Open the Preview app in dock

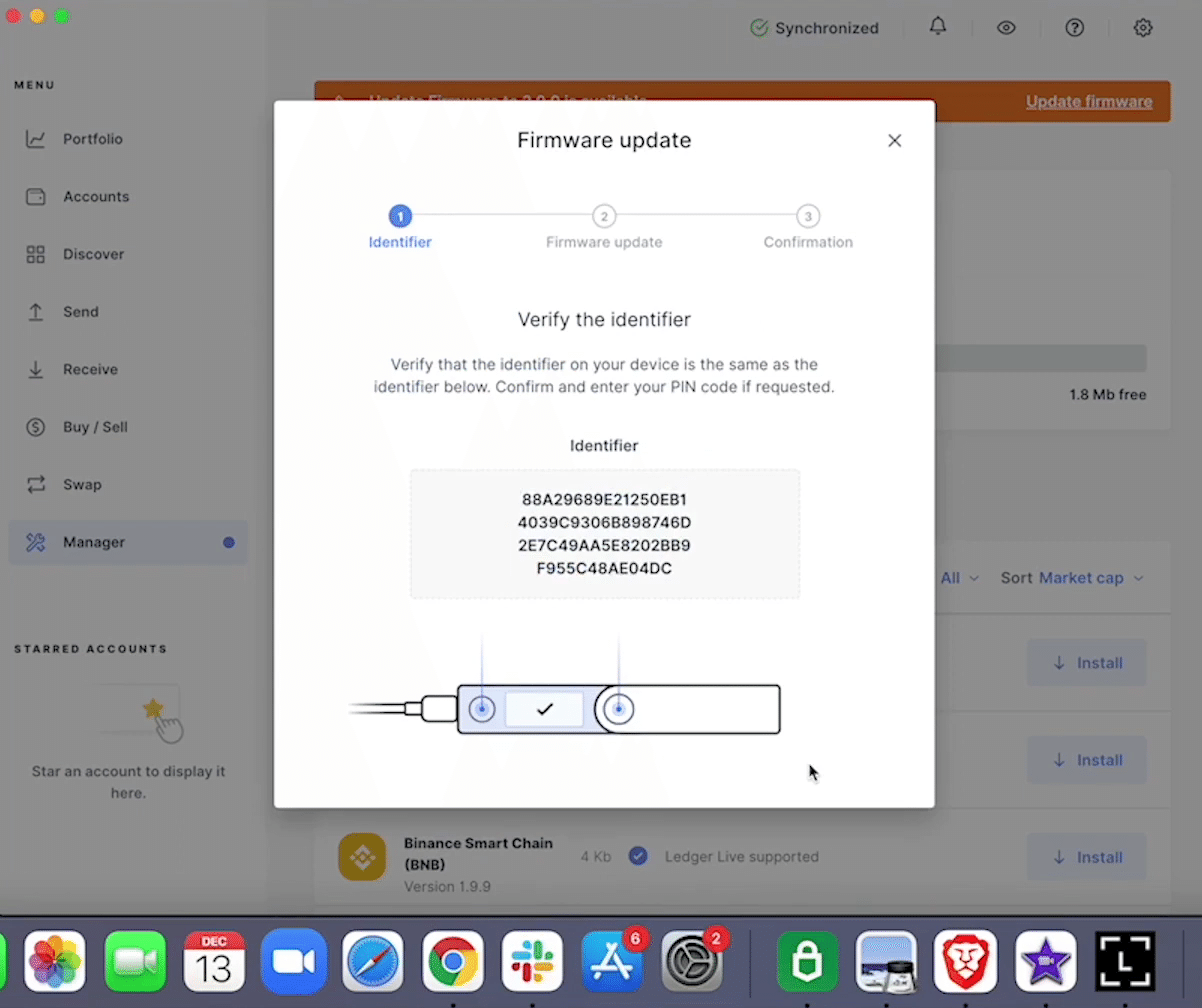(886, 962)
